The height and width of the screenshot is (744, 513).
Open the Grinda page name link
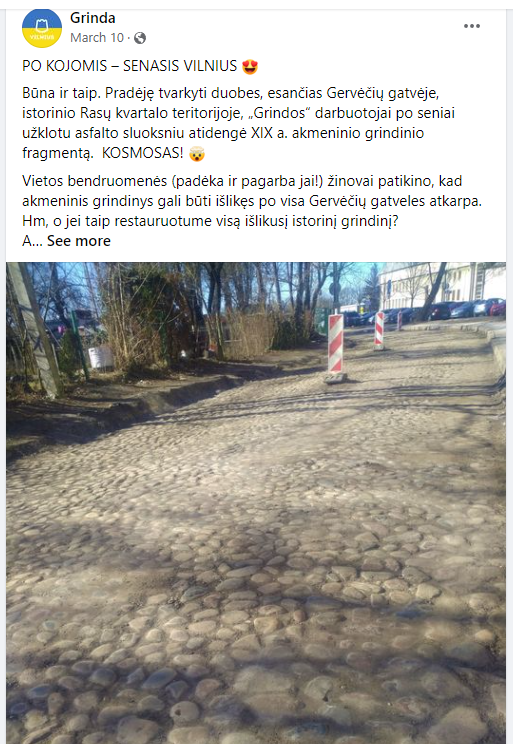tap(93, 18)
